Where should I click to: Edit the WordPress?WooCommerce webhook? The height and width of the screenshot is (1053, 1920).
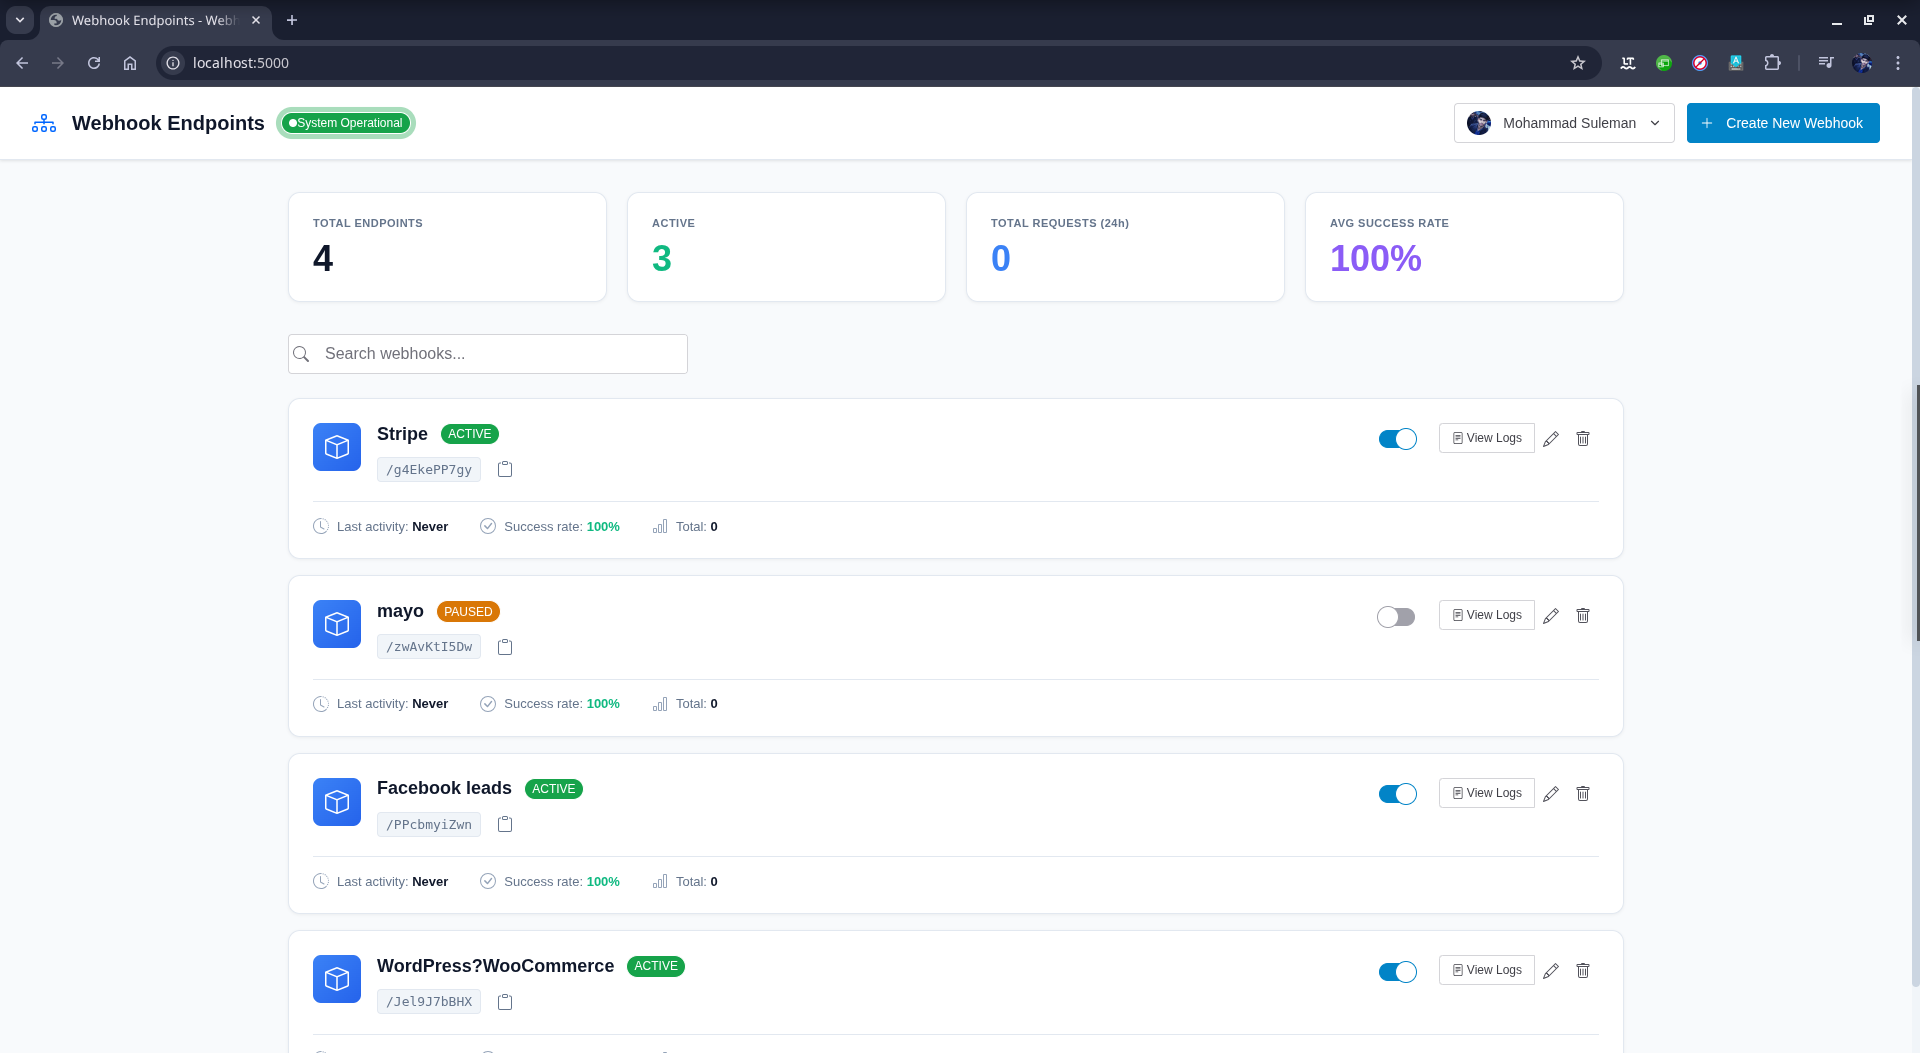tap(1551, 971)
